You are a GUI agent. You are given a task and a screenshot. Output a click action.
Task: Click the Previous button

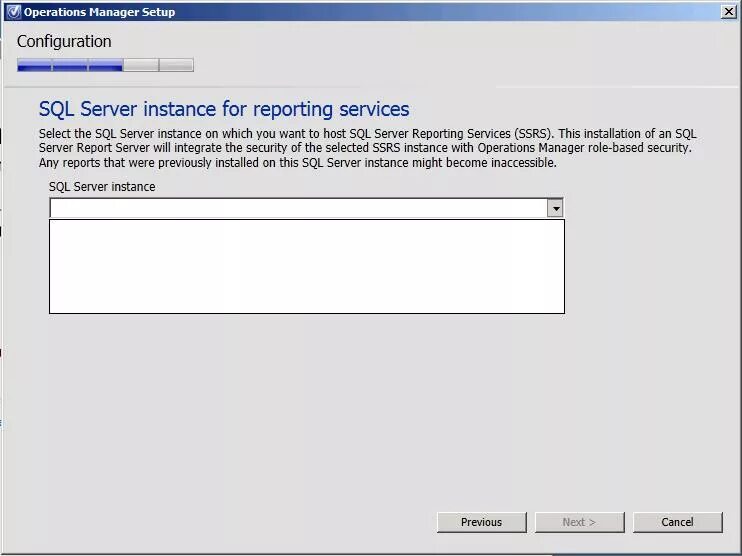(481, 522)
